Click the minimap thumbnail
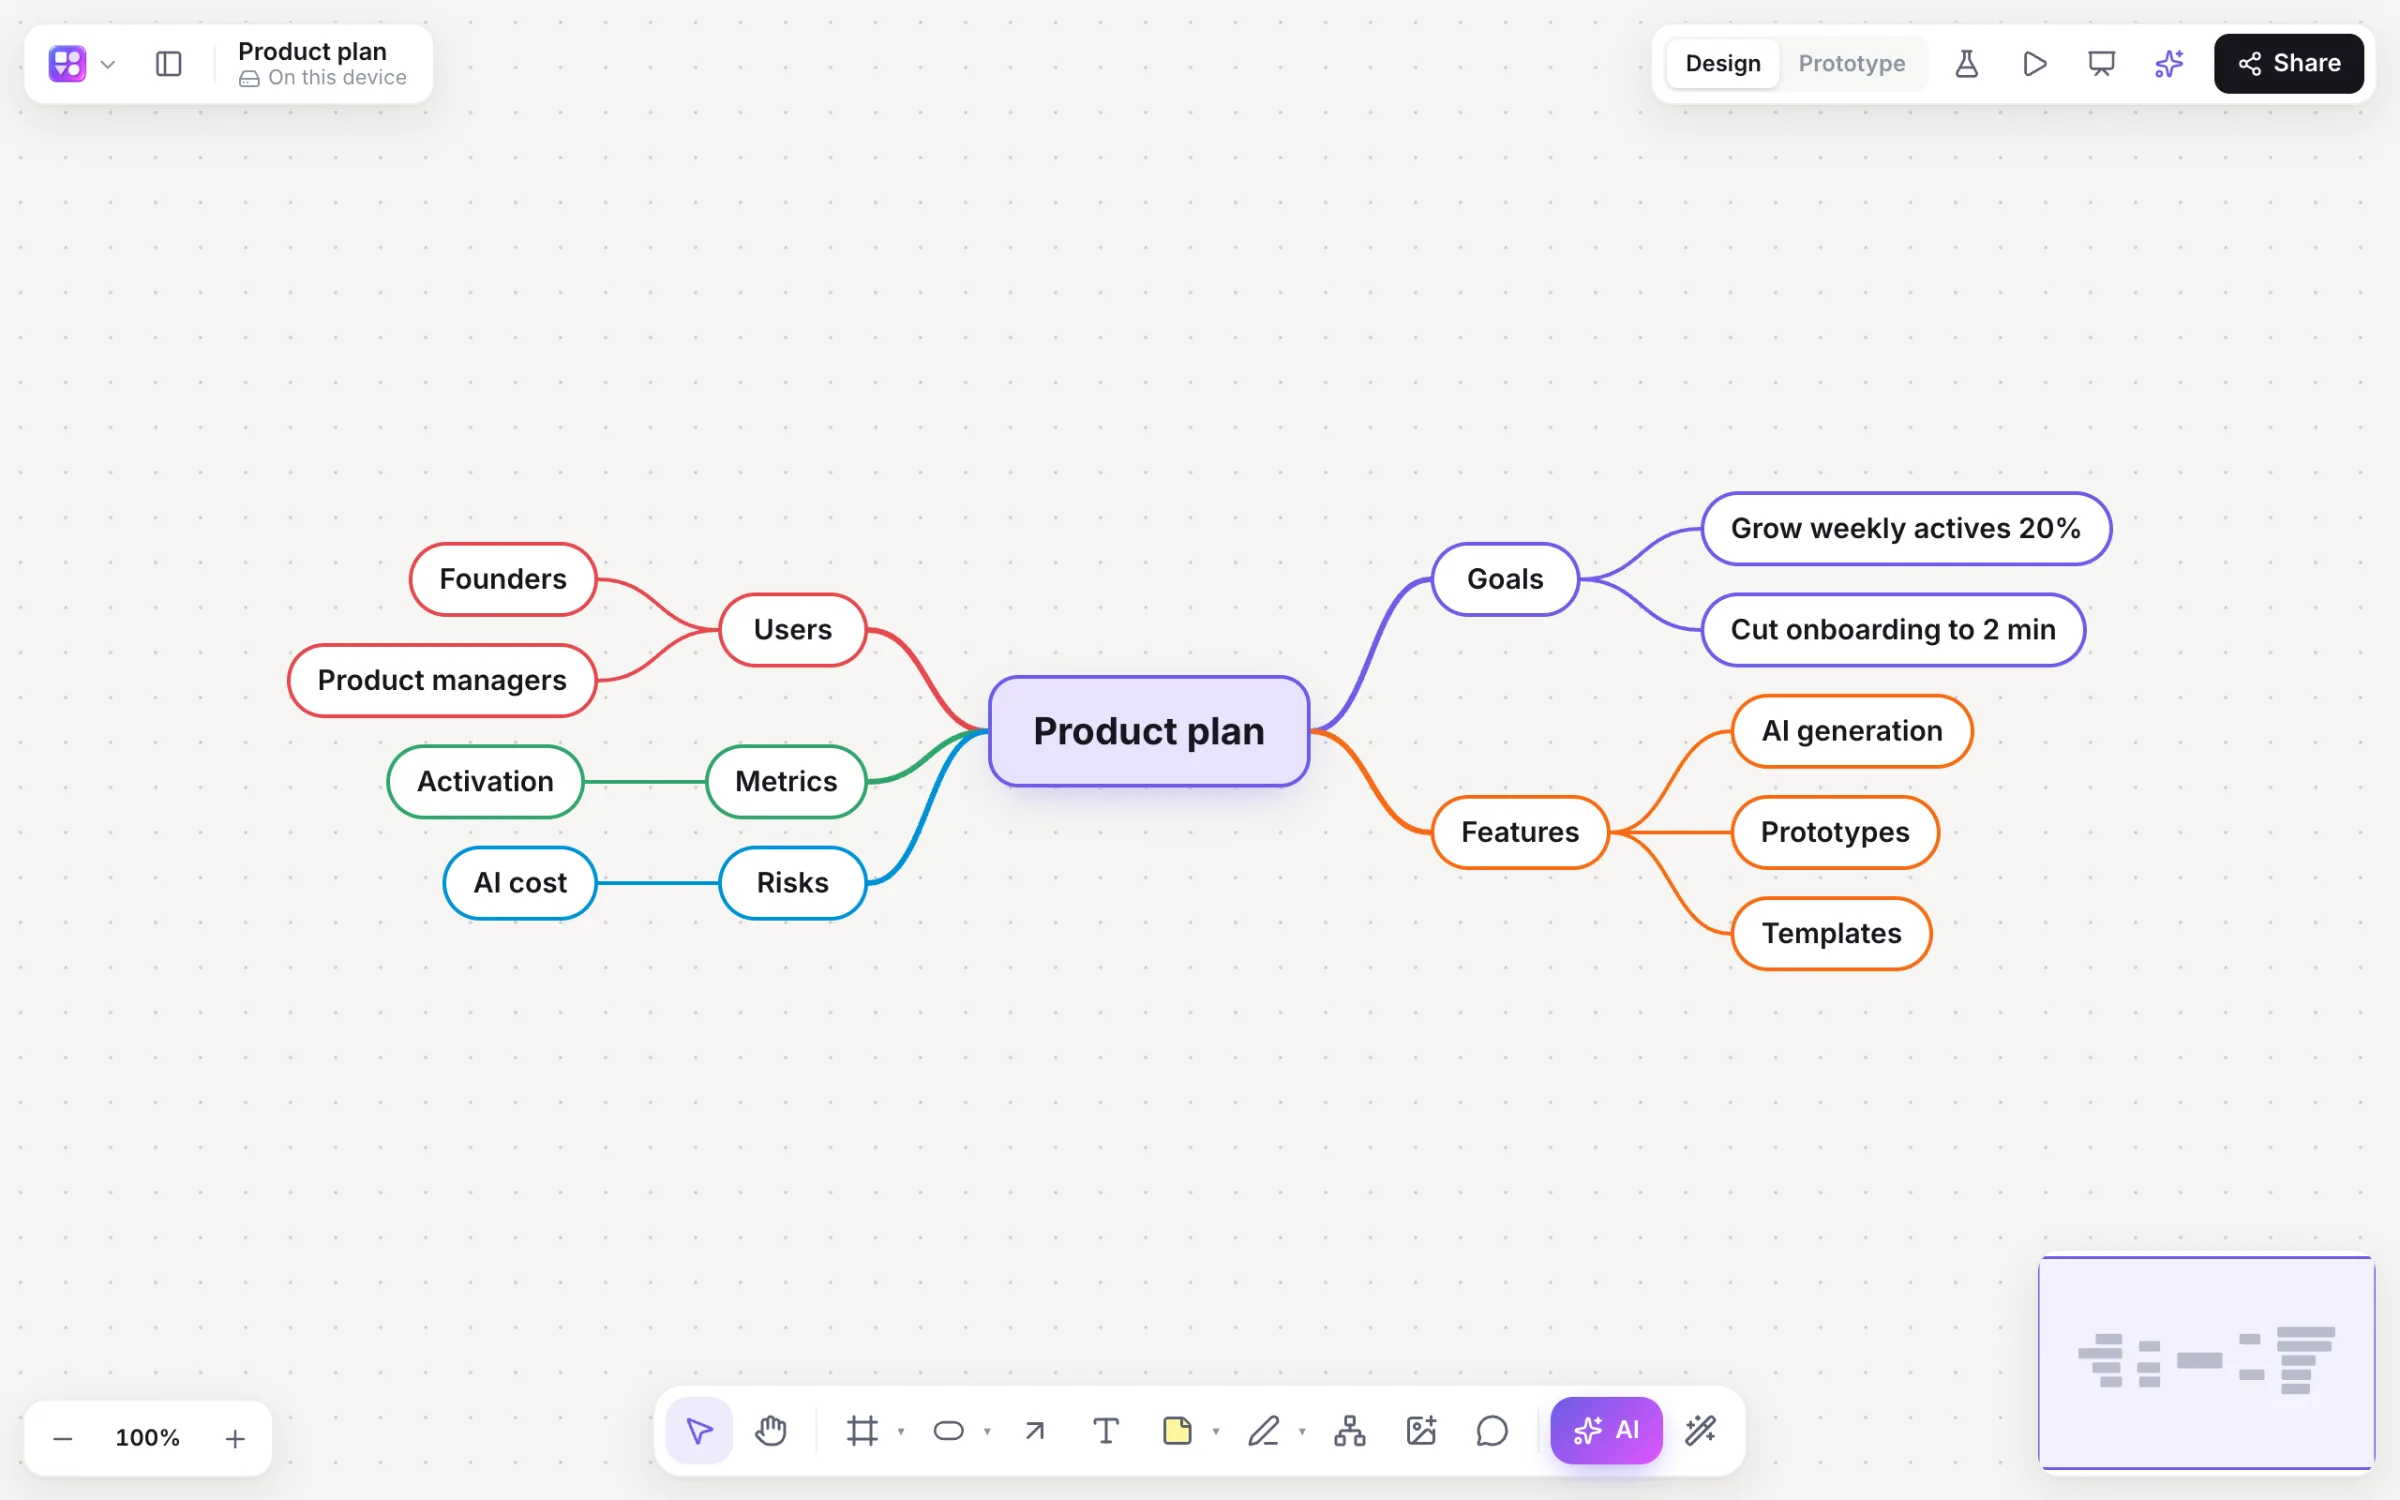 coord(2207,1362)
